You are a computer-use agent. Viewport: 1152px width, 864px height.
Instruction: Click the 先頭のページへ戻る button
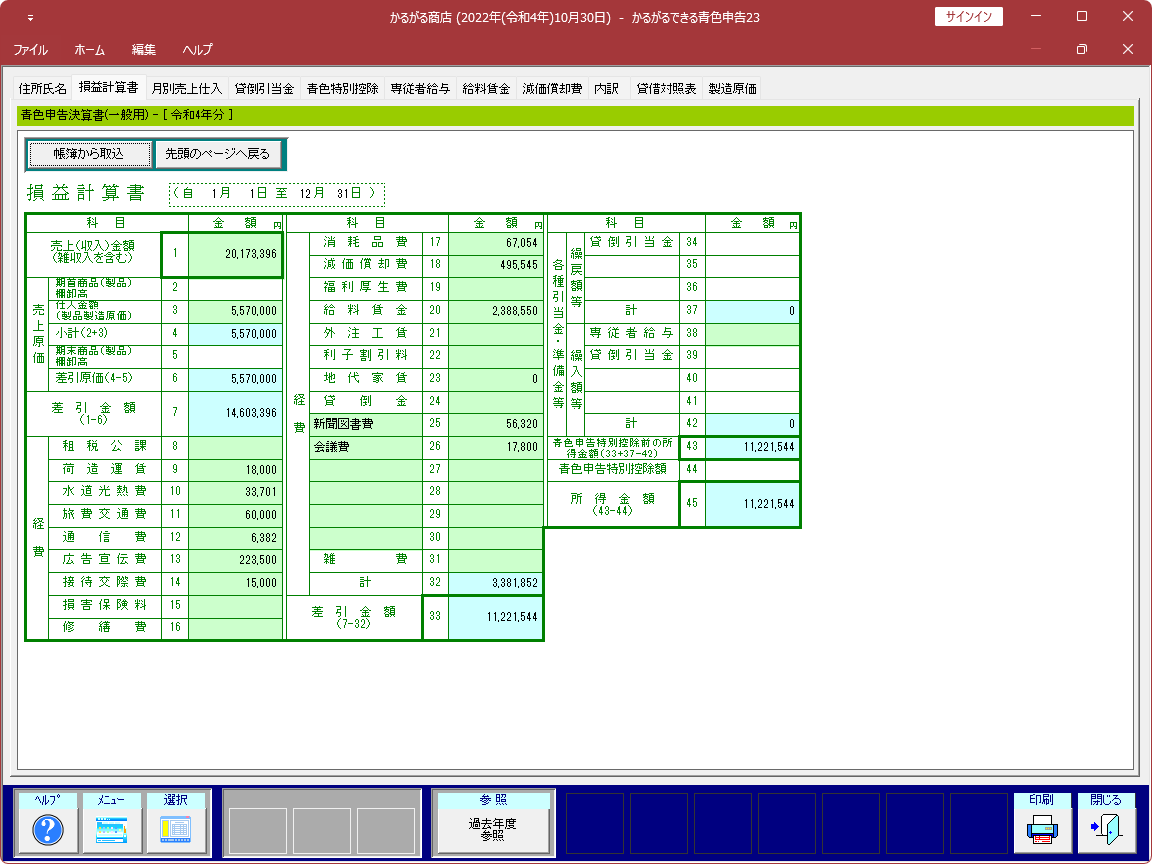tap(217, 154)
